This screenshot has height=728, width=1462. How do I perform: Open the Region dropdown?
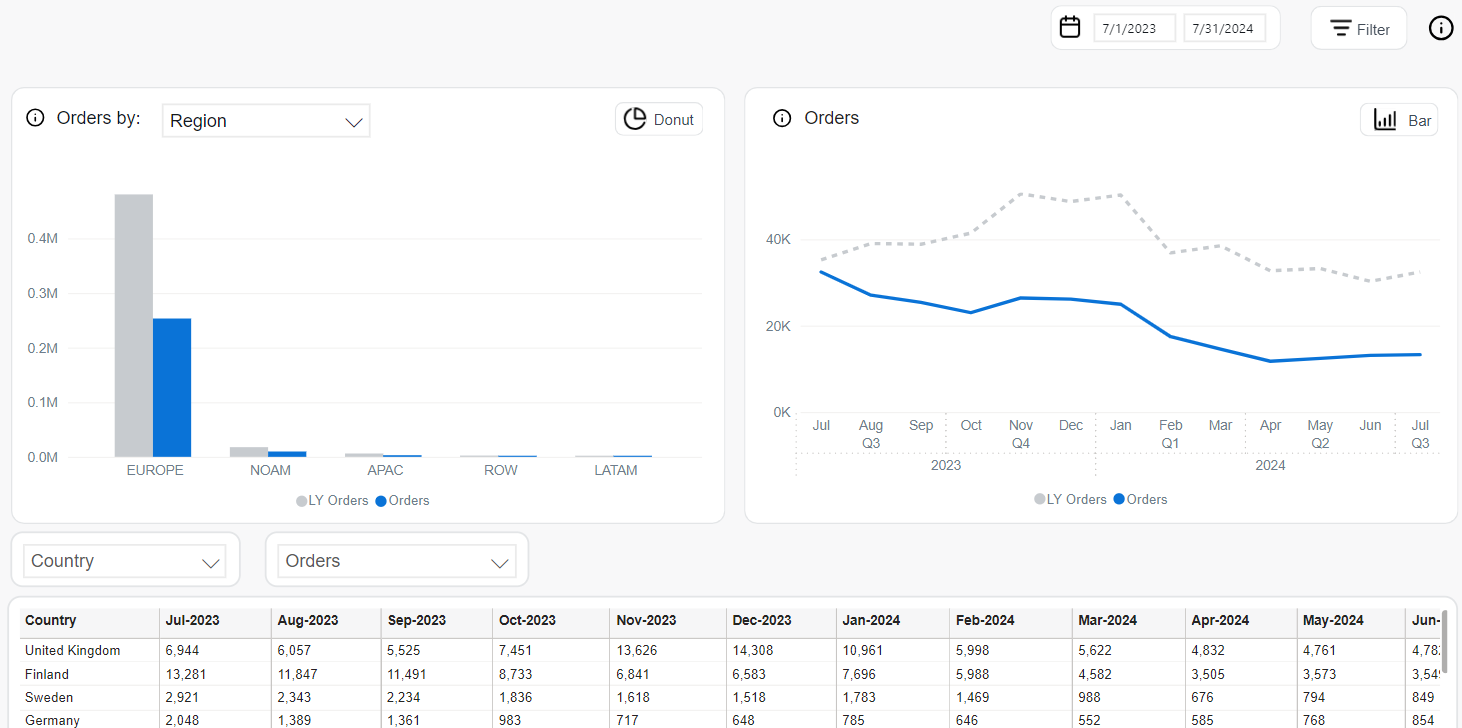266,121
